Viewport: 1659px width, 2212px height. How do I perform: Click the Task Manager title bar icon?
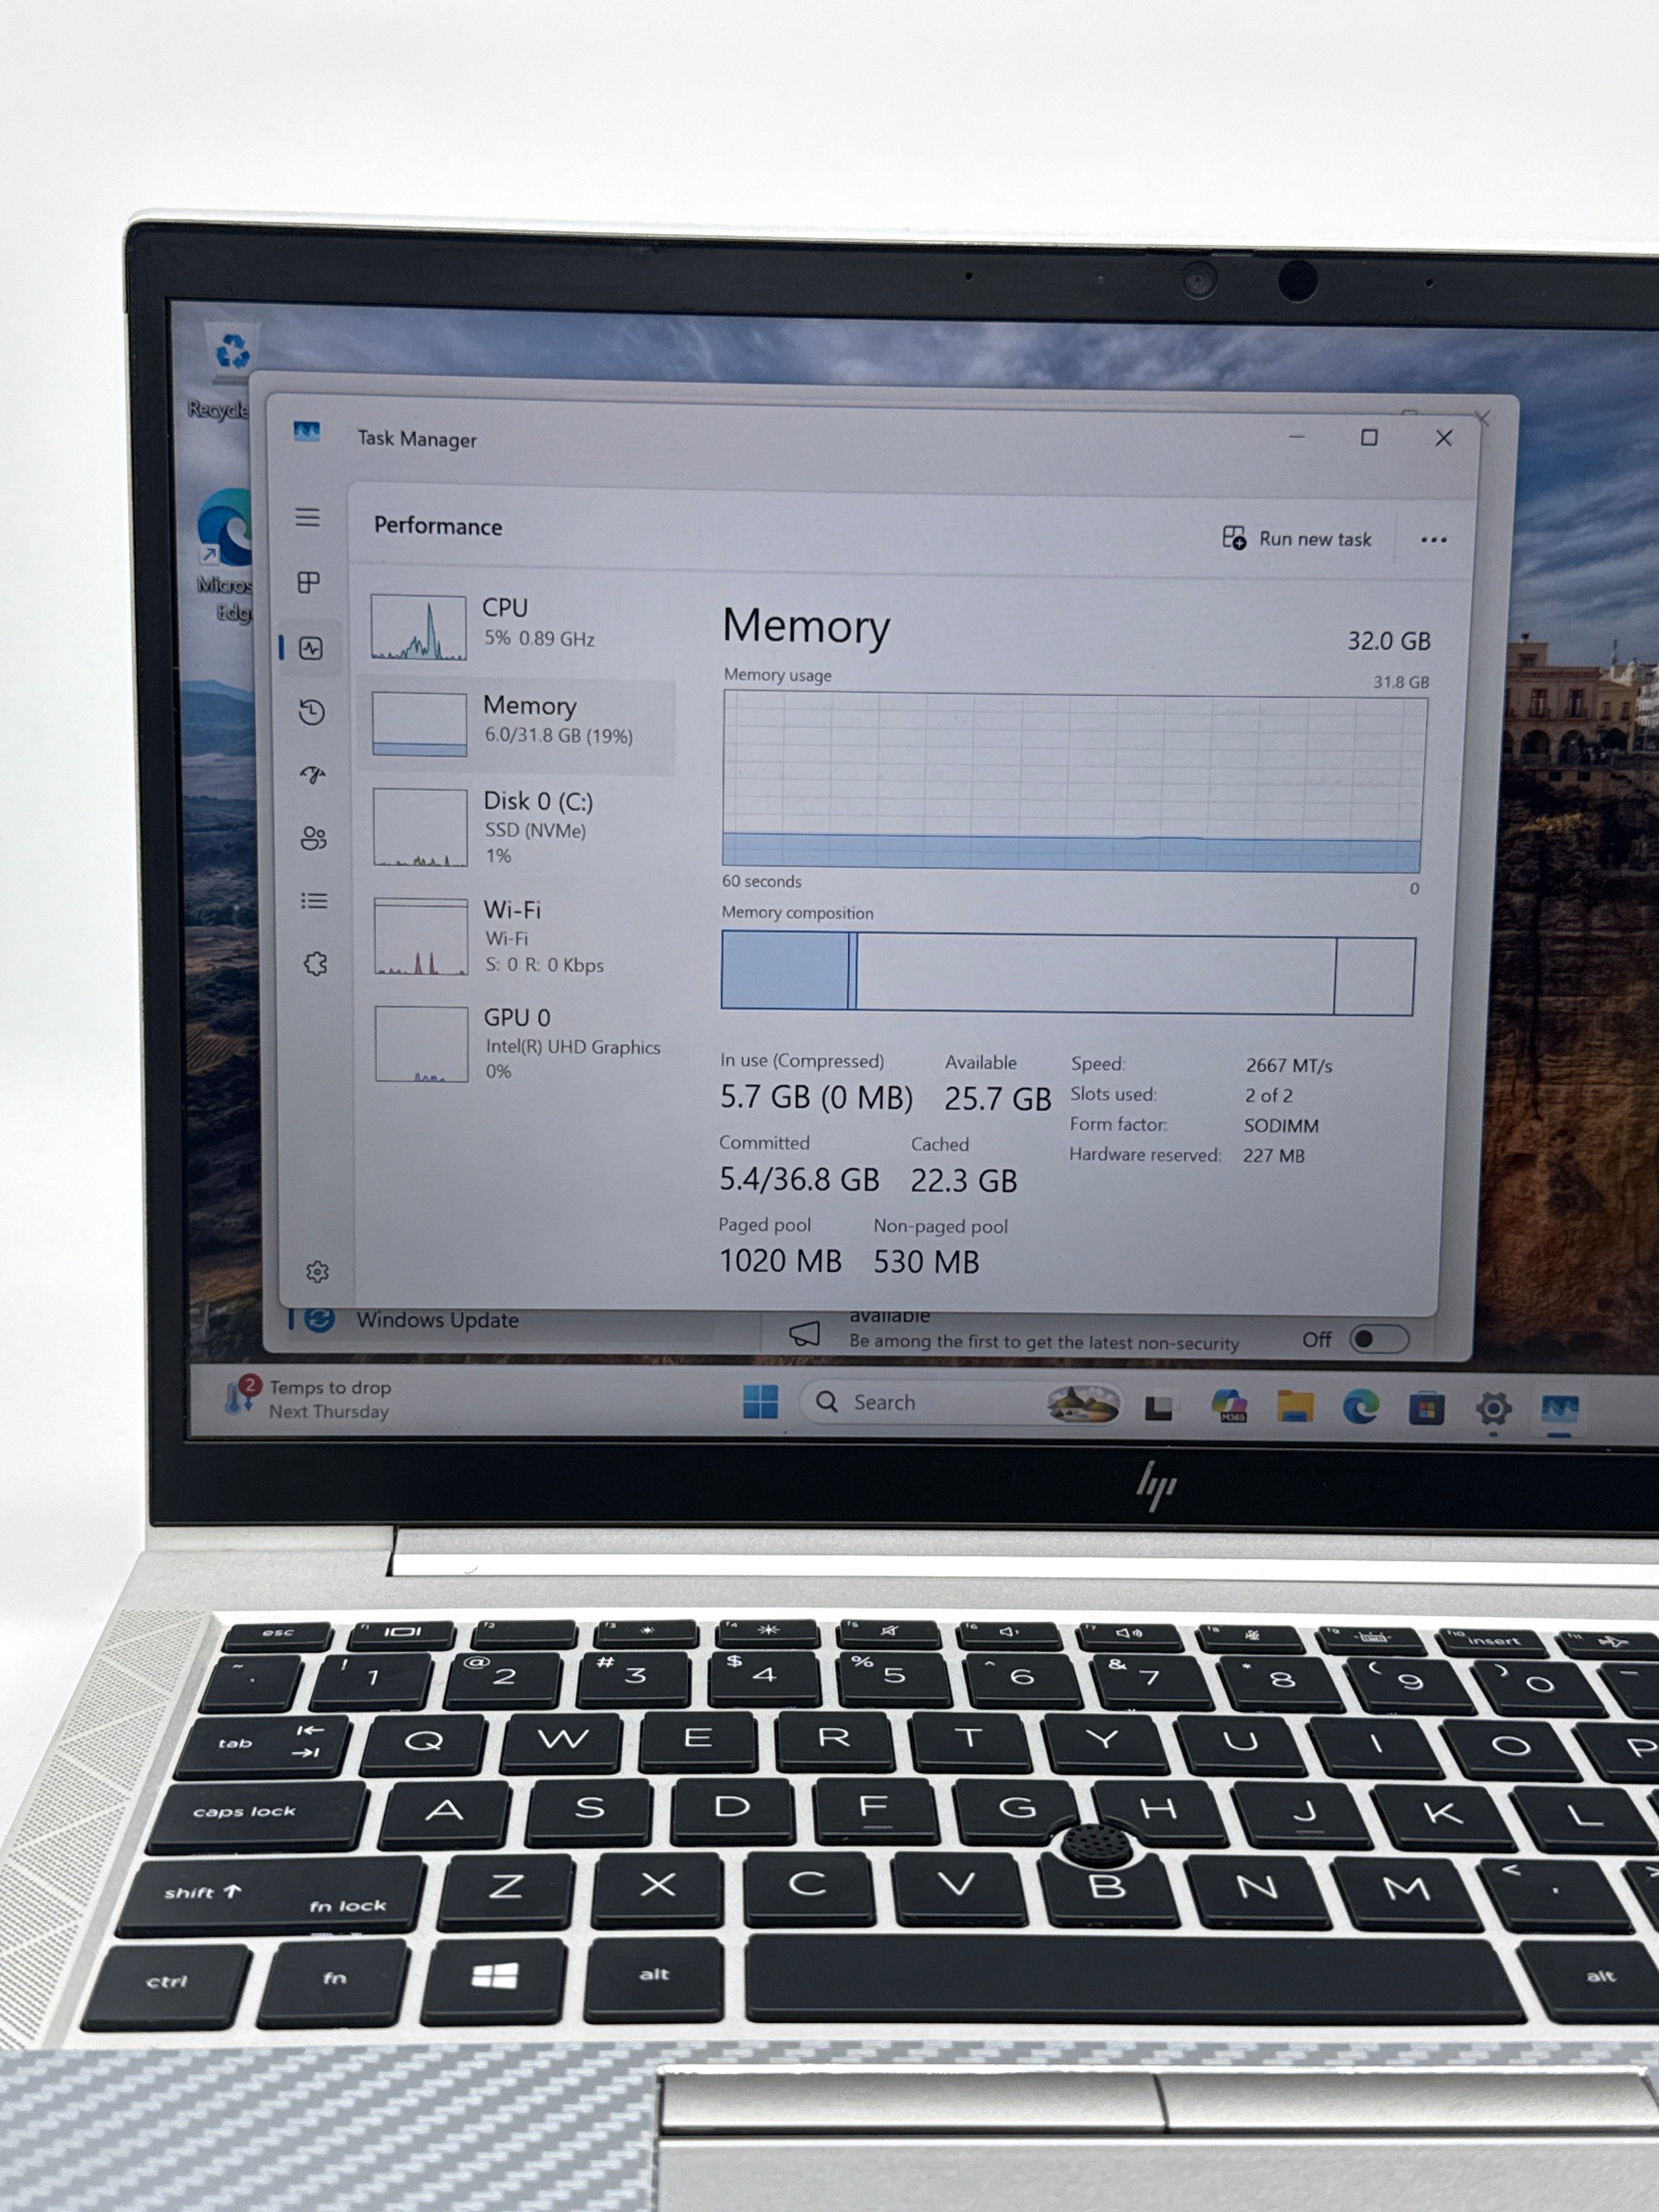[x=306, y=431]
